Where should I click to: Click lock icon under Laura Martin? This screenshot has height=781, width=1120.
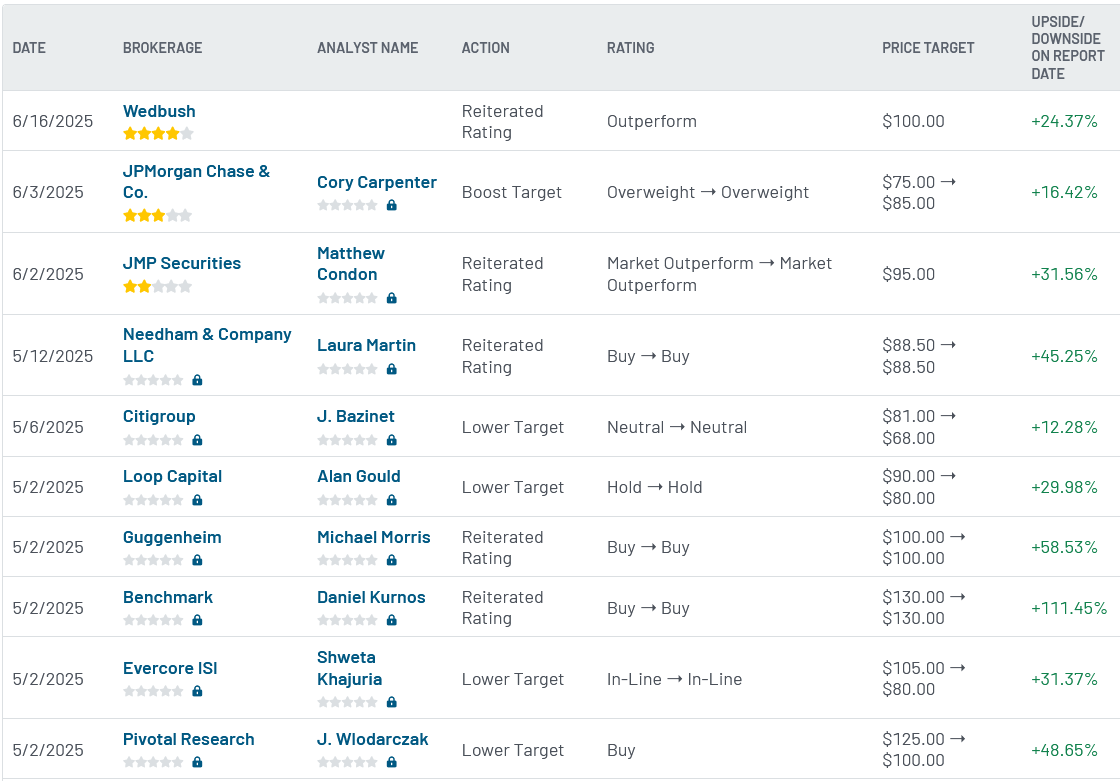pyautogui.click(x=391, y=369)
